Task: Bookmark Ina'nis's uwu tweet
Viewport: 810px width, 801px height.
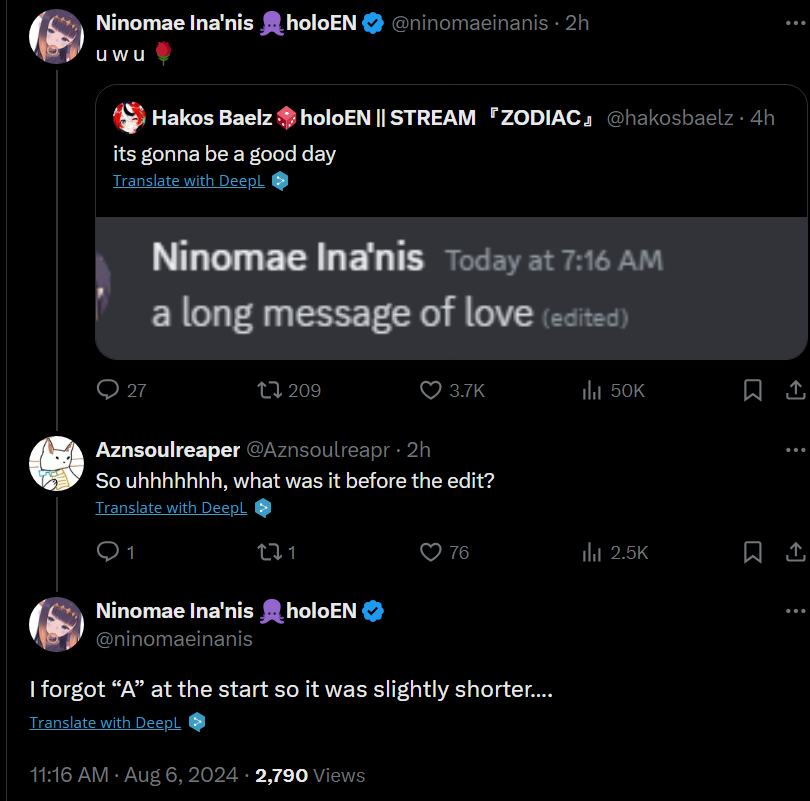Action: coord(753,390)
